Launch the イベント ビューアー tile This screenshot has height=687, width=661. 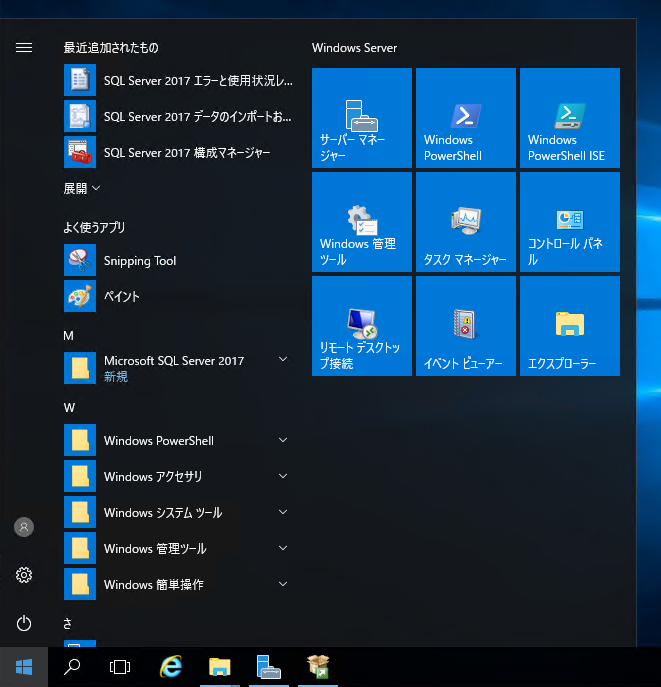[466, 326]
